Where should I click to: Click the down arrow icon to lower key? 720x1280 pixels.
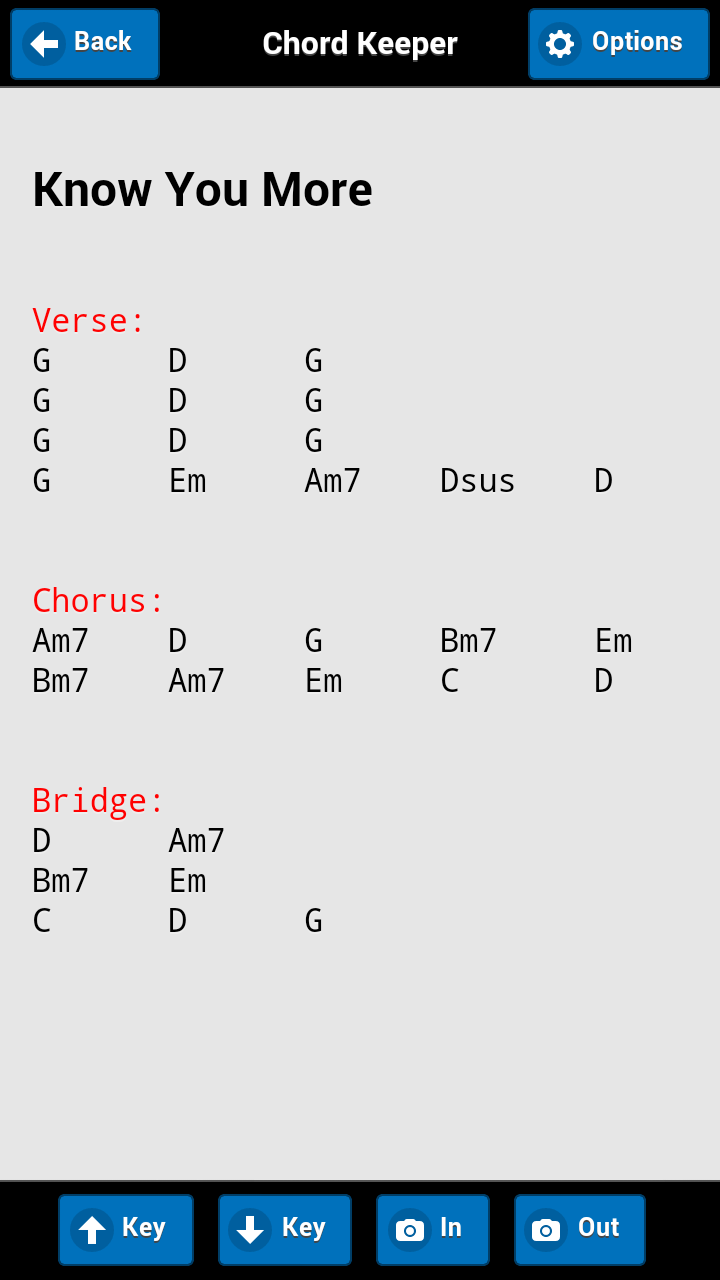click(252, 1229)
